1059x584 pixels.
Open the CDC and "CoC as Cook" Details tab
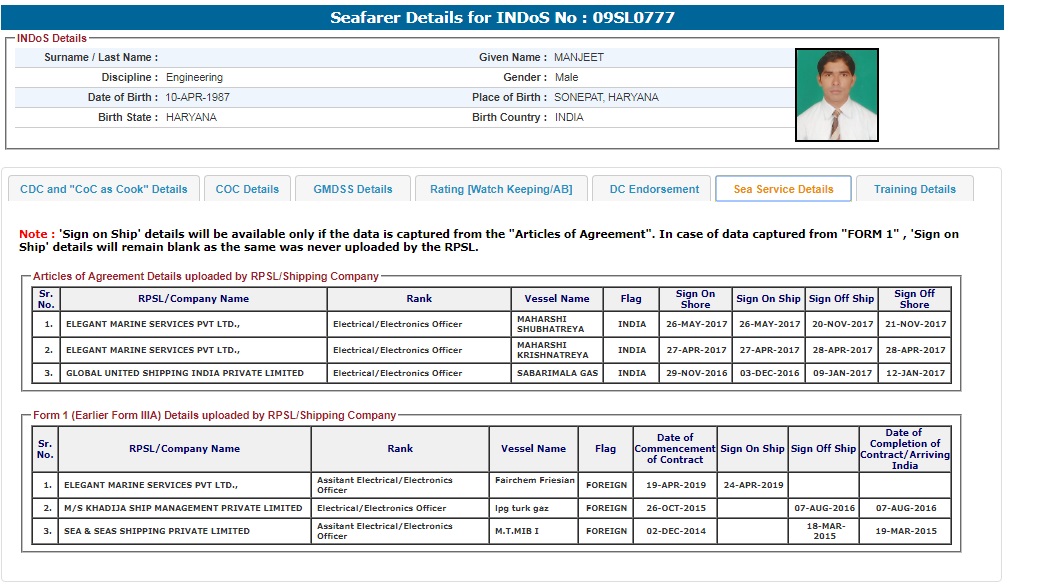pos(104,189)
